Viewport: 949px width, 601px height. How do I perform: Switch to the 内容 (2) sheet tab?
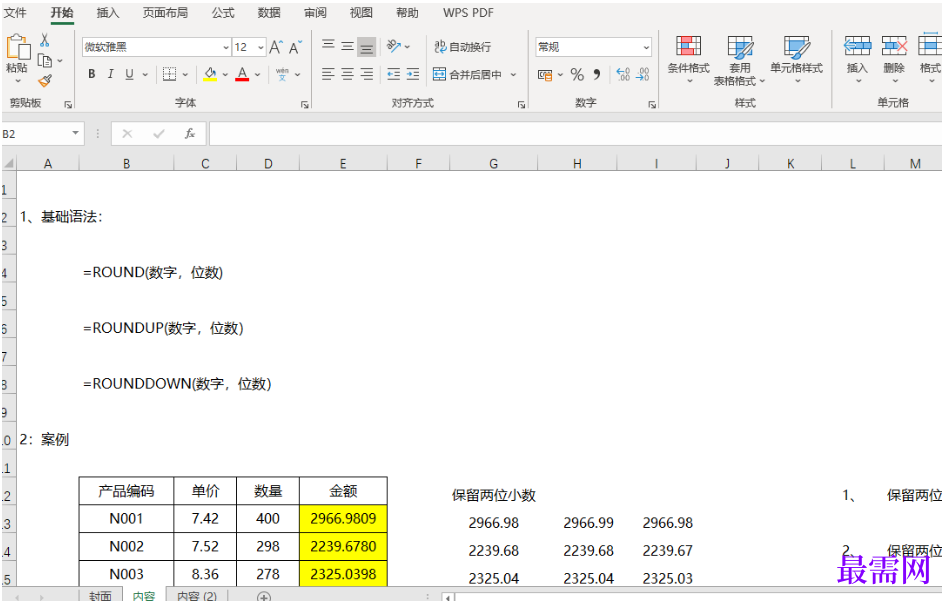tap(196, 596)
